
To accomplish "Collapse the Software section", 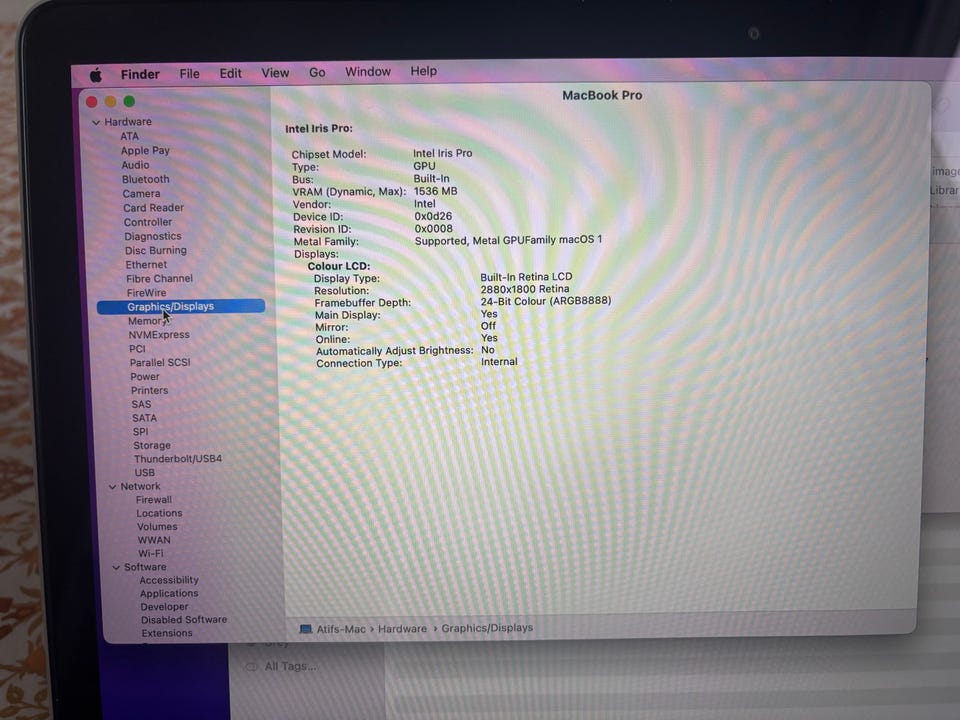I will [116, 568].
